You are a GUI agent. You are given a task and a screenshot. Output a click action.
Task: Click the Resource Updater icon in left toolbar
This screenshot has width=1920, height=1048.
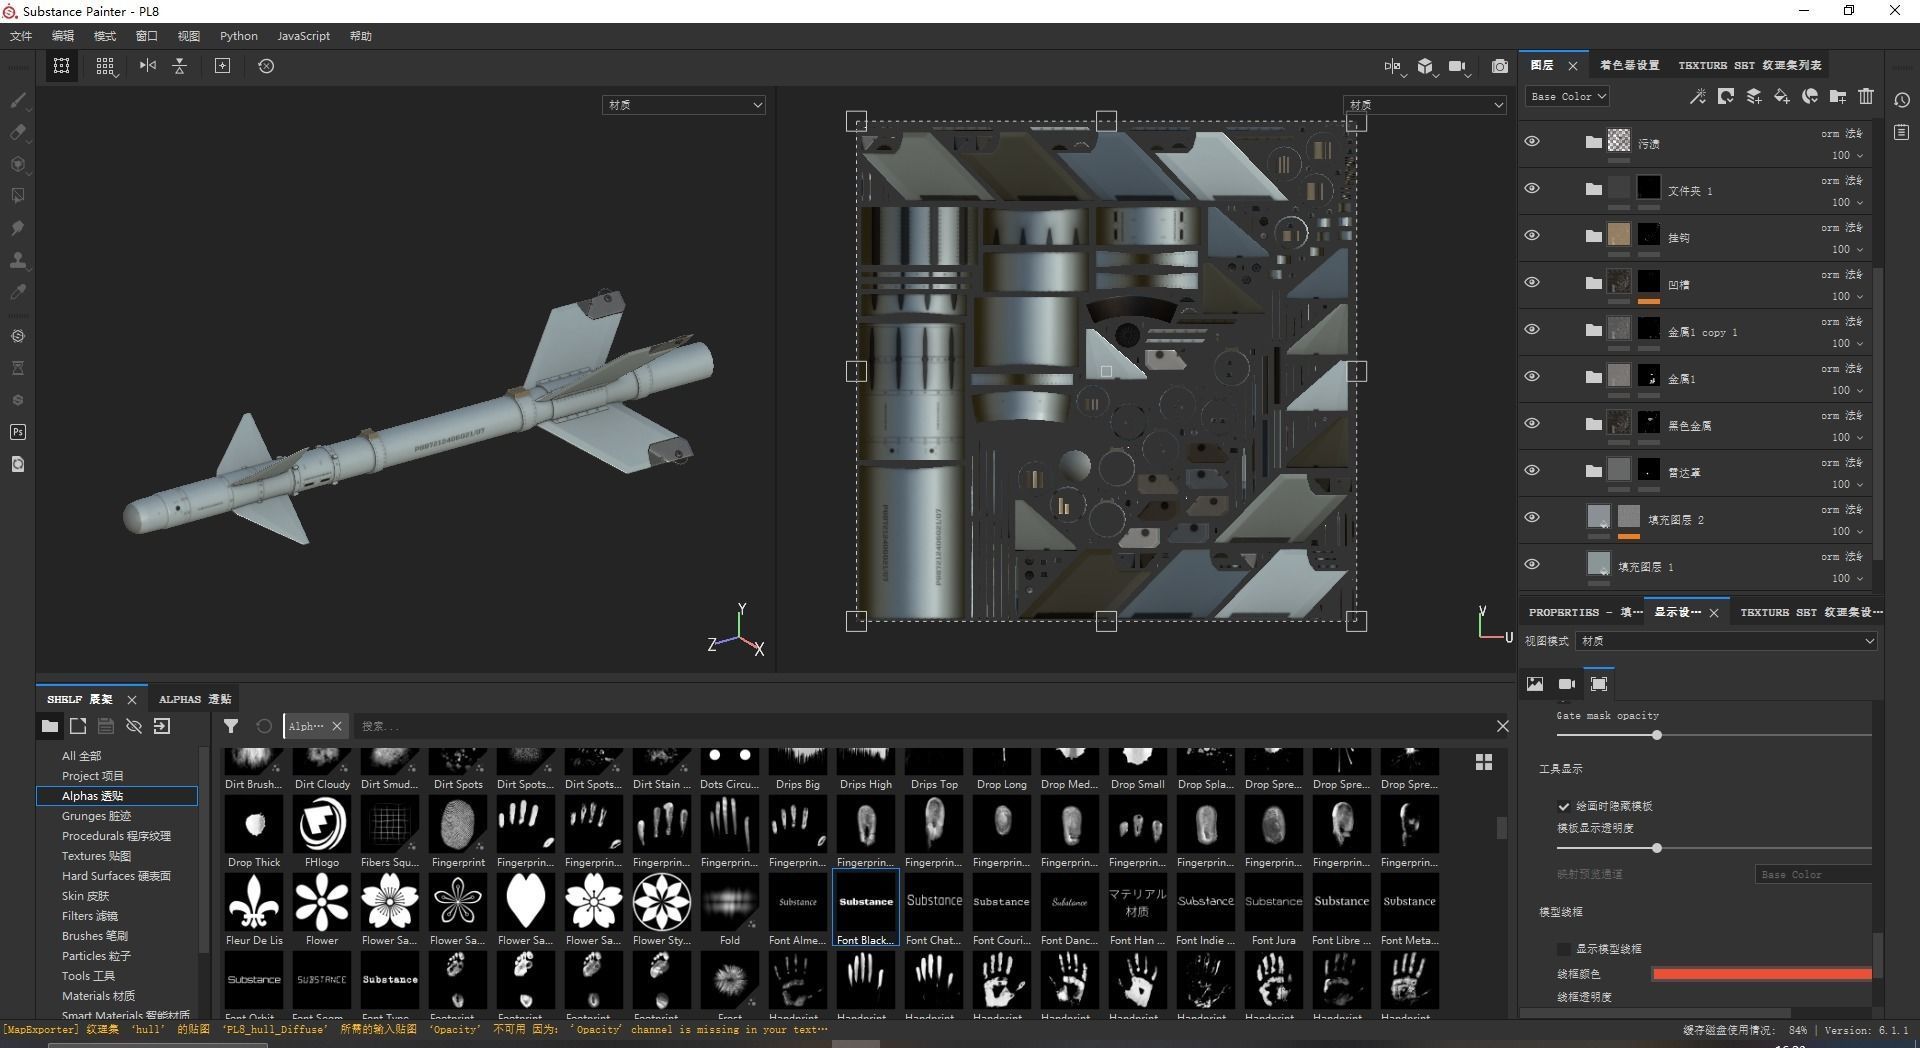(17, 464)
